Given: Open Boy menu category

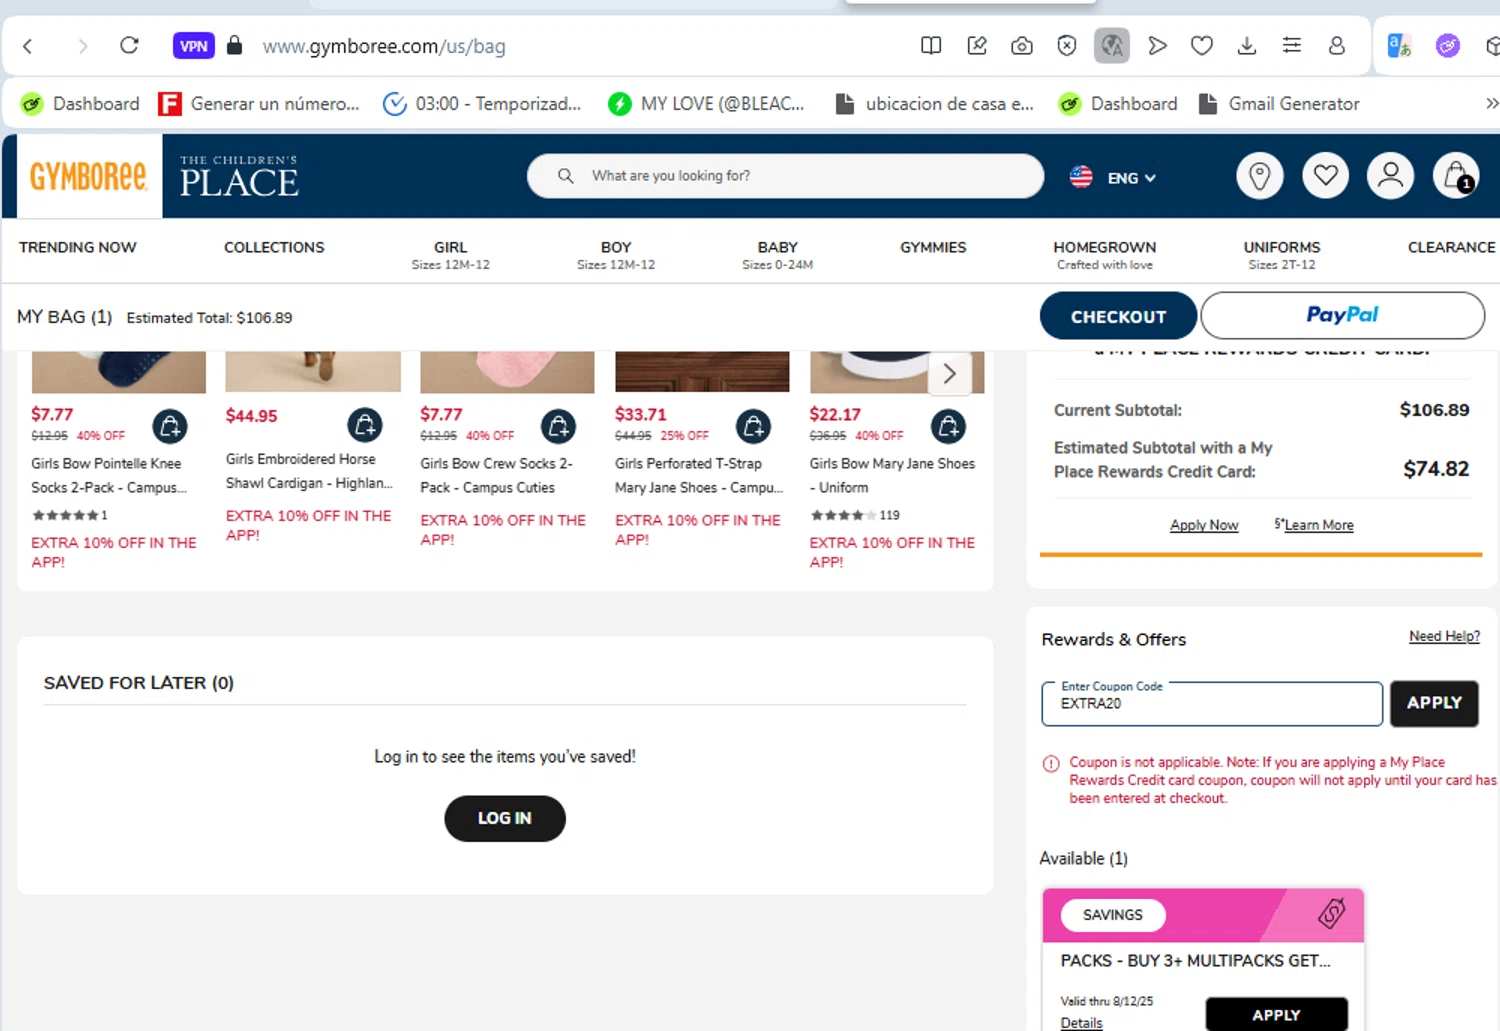Looking at the screenshot, I should pos(616,255).
